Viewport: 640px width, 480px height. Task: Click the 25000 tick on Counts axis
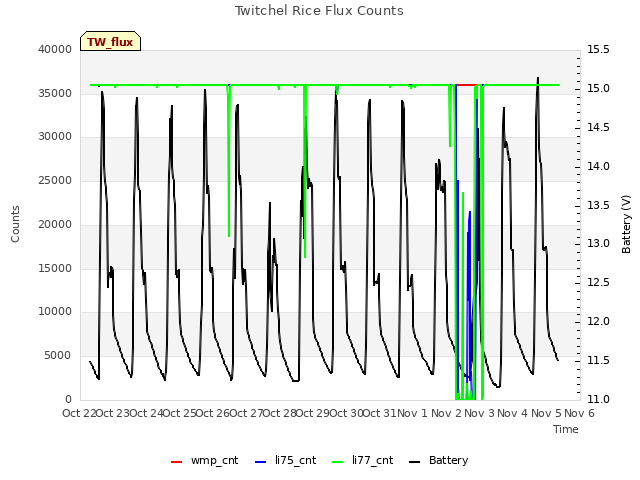click(x=55, y=180)
